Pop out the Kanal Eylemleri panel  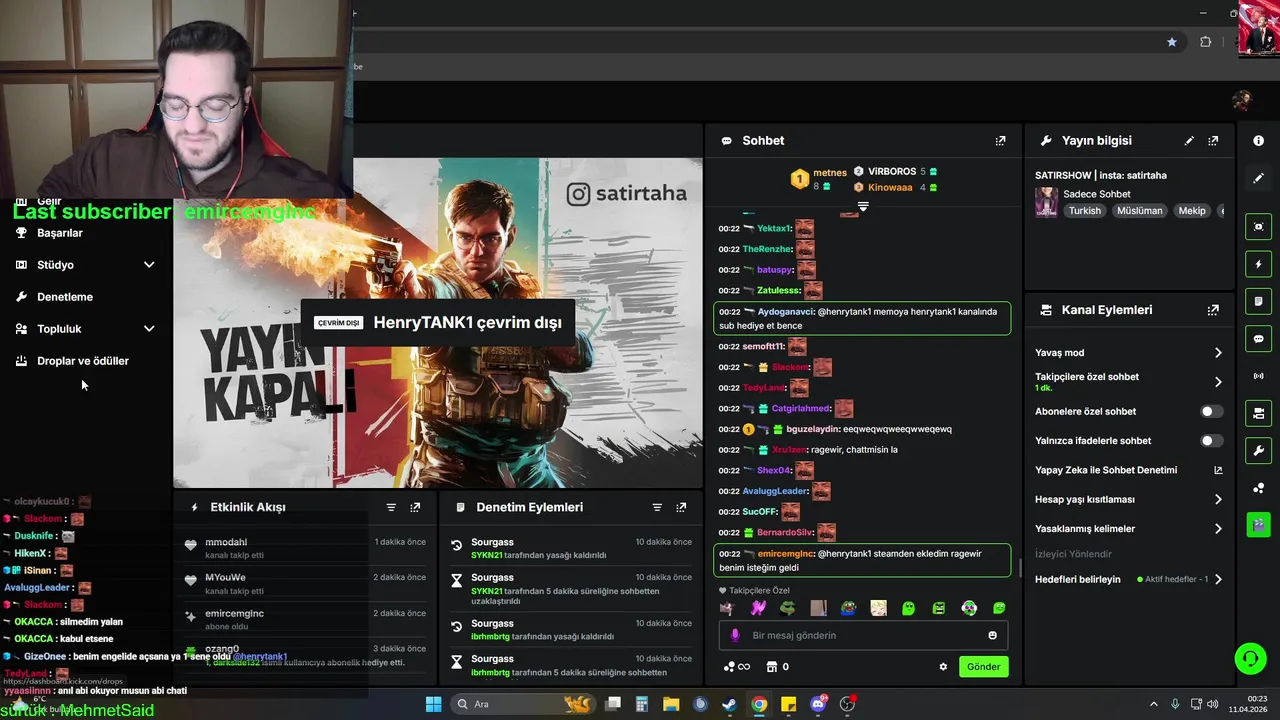[x=1213, y=310]
